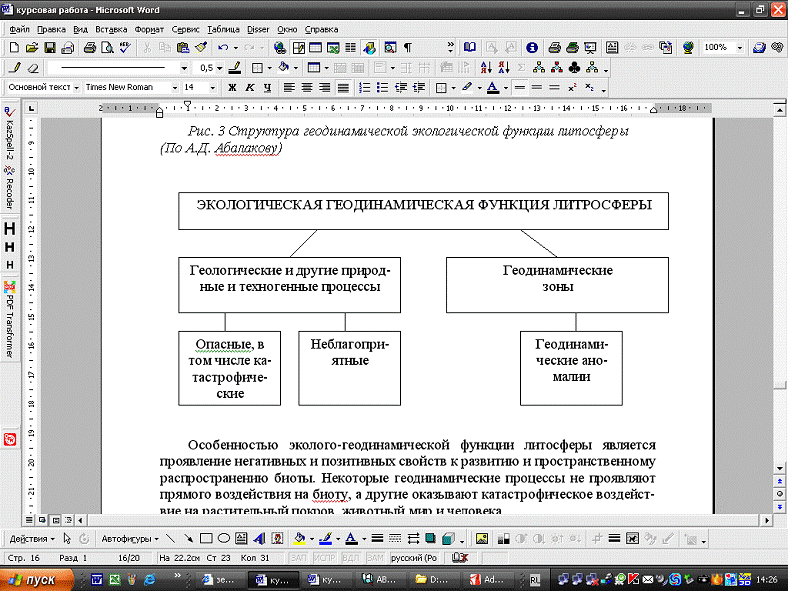Pick the Rectangle shape in Drawing toolbar
The height and width of the screenshot is (591, 788).
(x=206, y=538)
